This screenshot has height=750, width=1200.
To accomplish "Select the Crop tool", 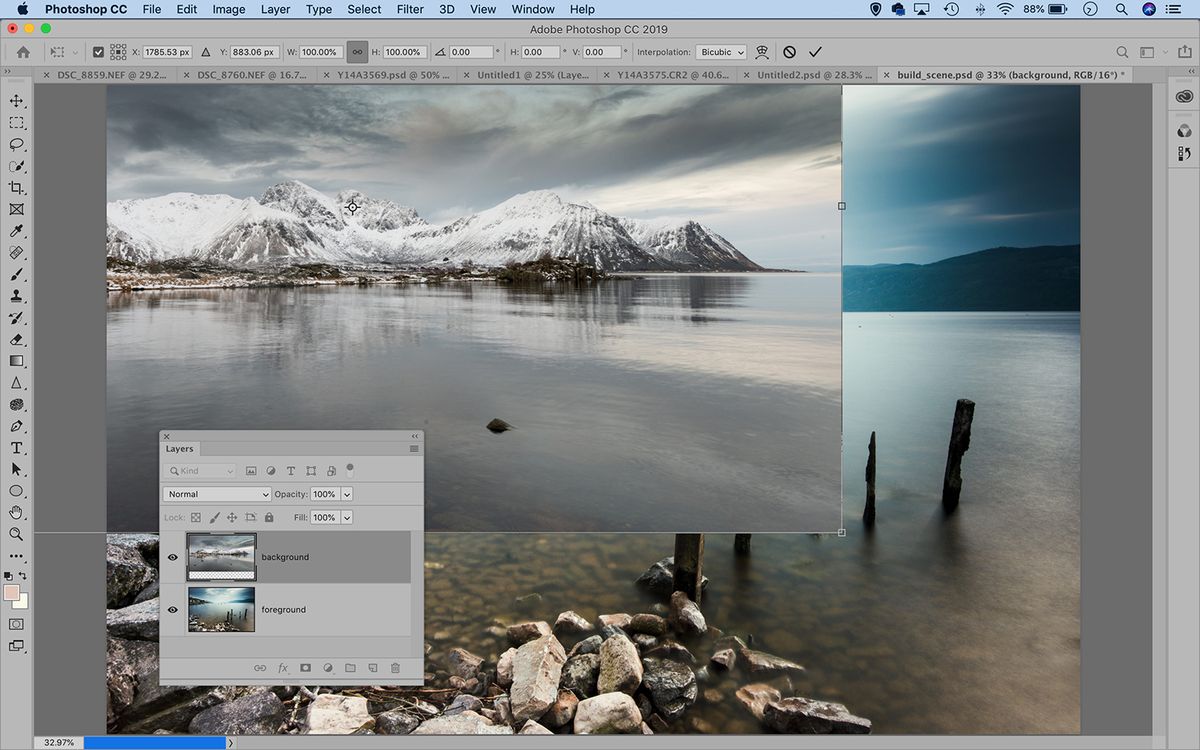I will tap(16, 187).
